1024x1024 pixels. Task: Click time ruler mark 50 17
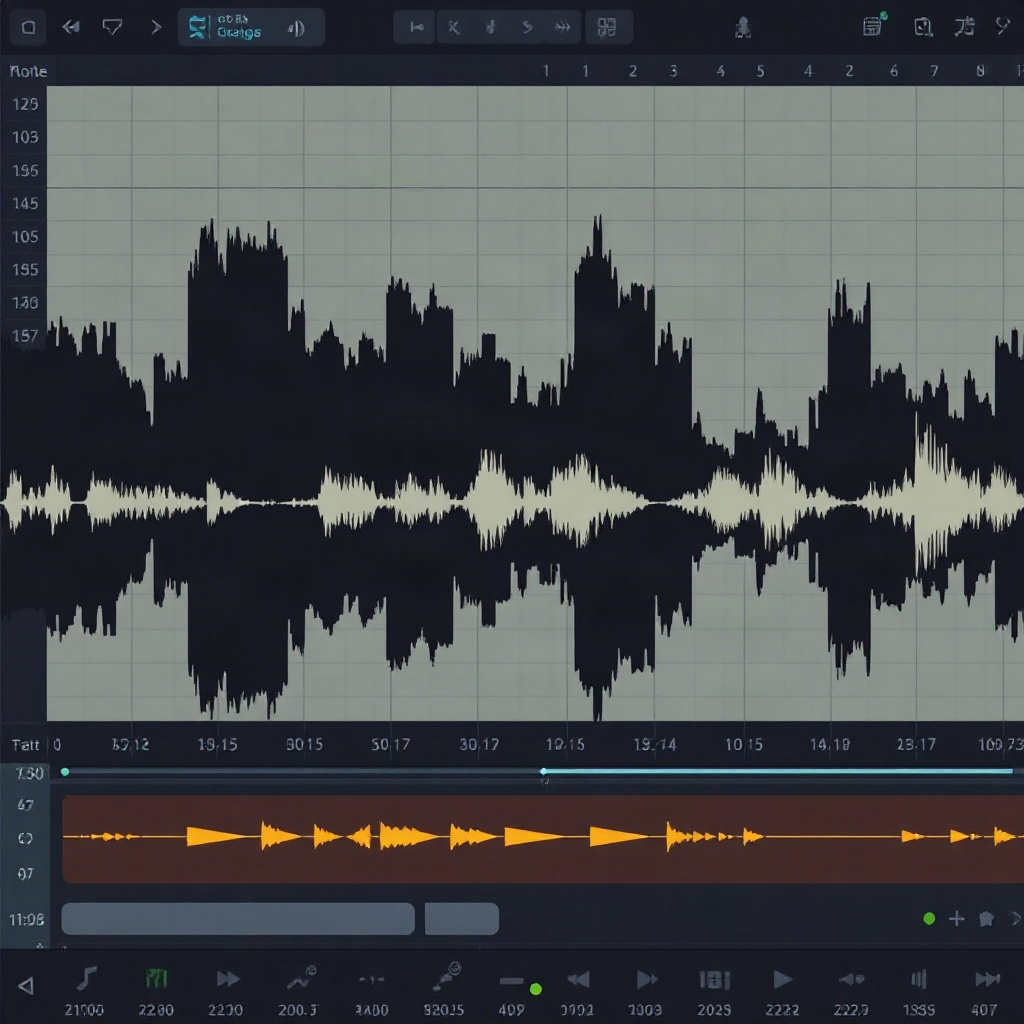point(391,744)
